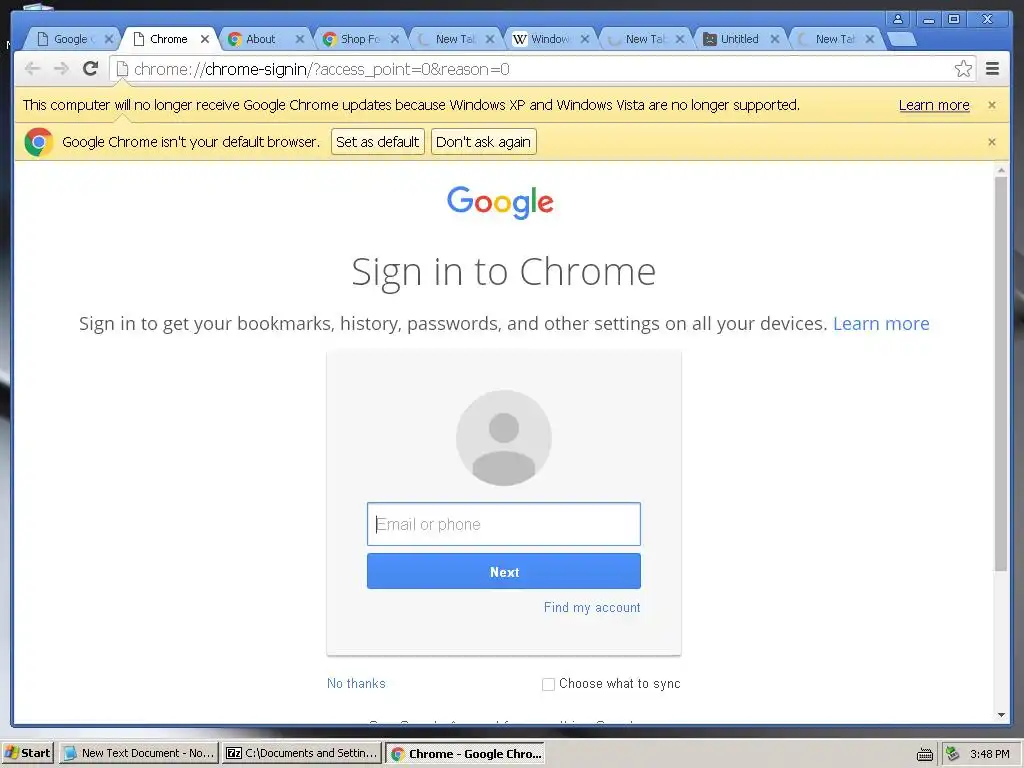Open Find my account link
The width and height of the screenshot is (1024, 768).
(592, 607)
